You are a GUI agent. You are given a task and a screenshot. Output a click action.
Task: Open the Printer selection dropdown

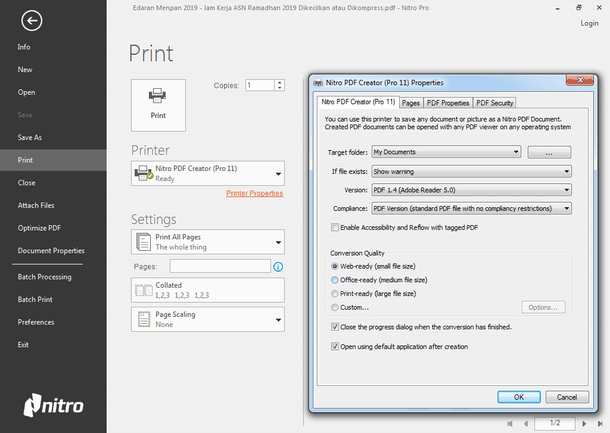point(208,174)
